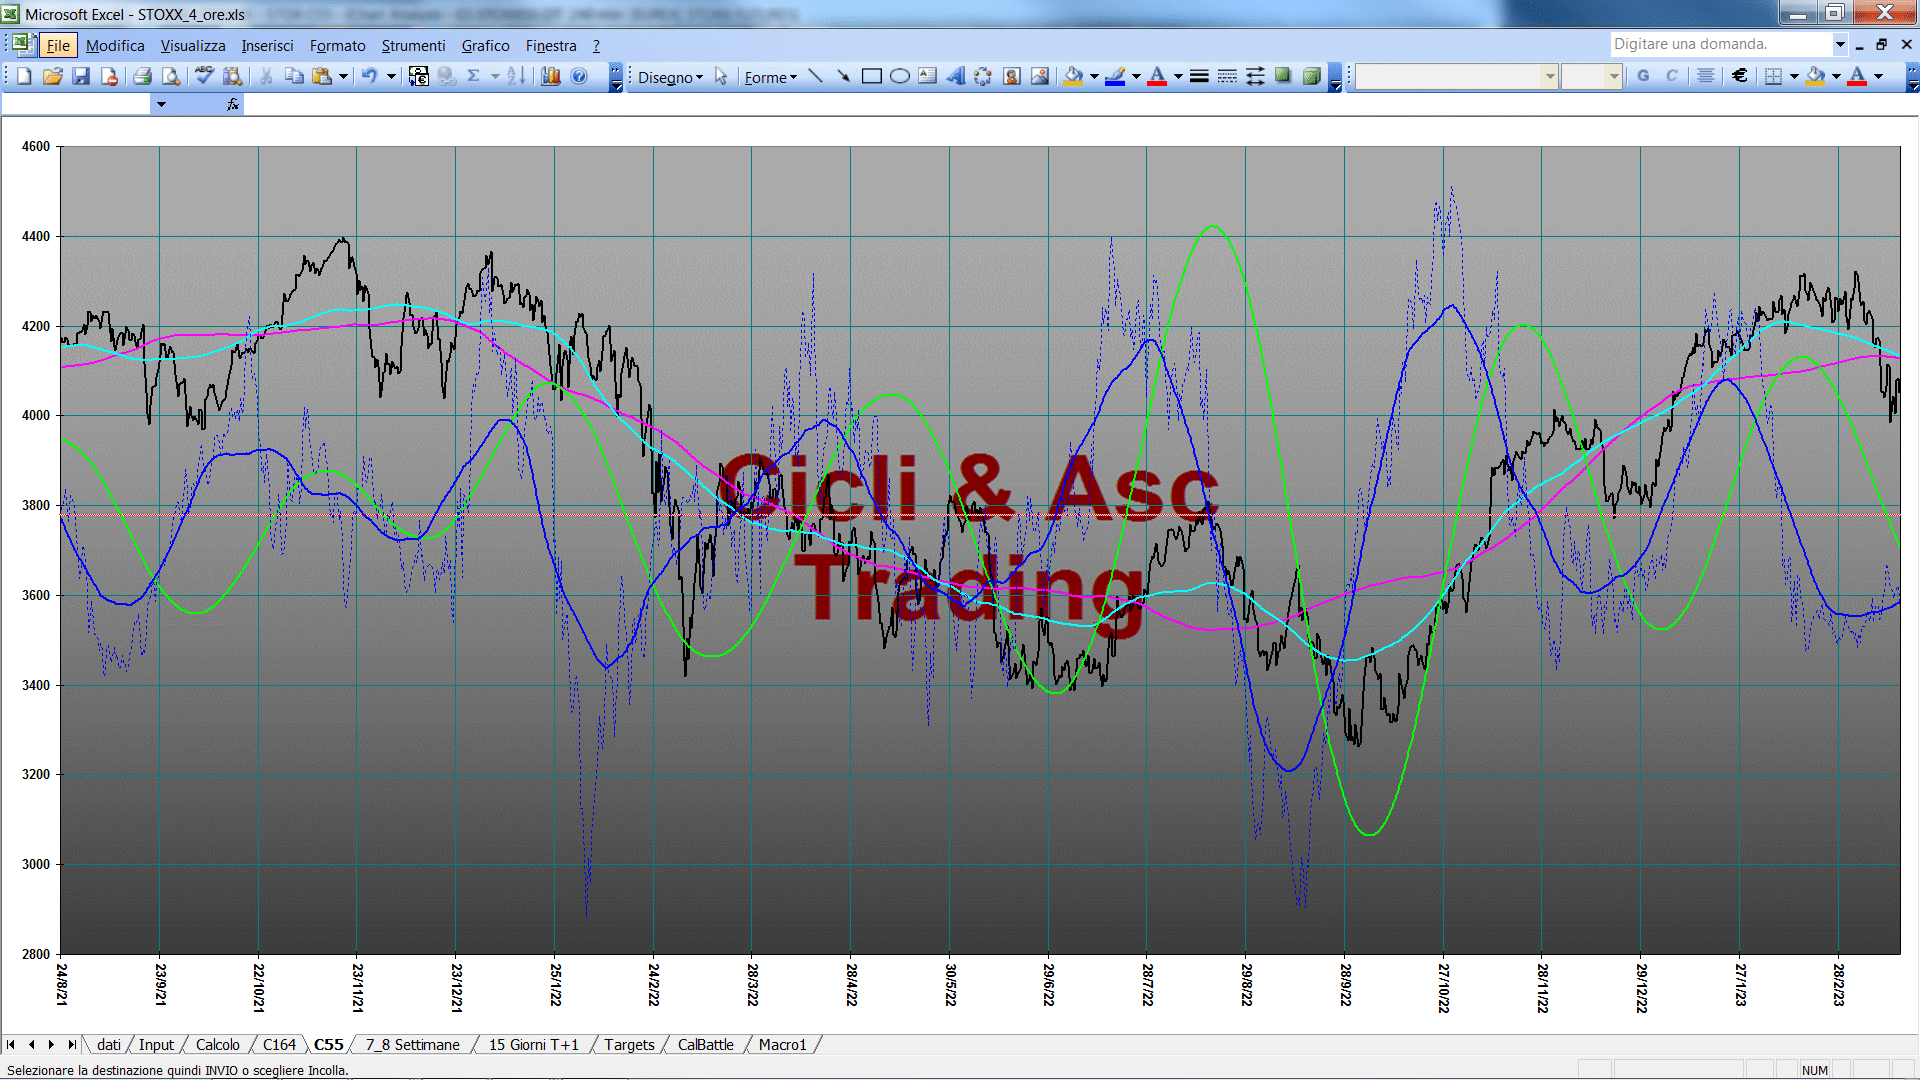The image size is (1920, 1080).
Task: Click the AutoSum sigma icon
Action: tap(474, 76)
